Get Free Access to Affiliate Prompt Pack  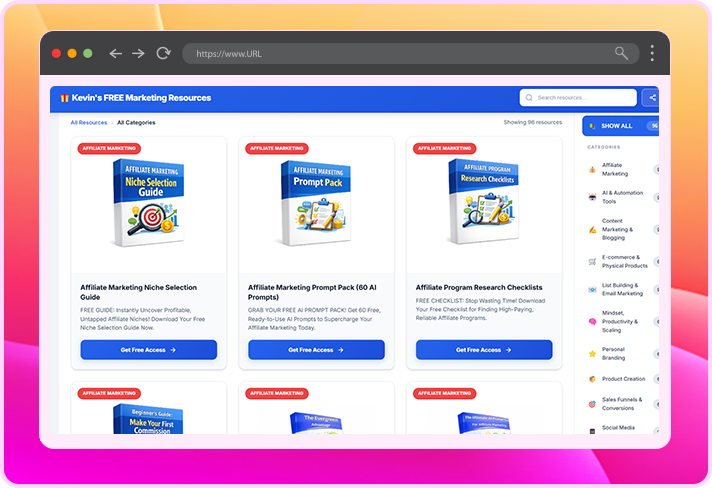pyautogui.click(x=316, y=350)
